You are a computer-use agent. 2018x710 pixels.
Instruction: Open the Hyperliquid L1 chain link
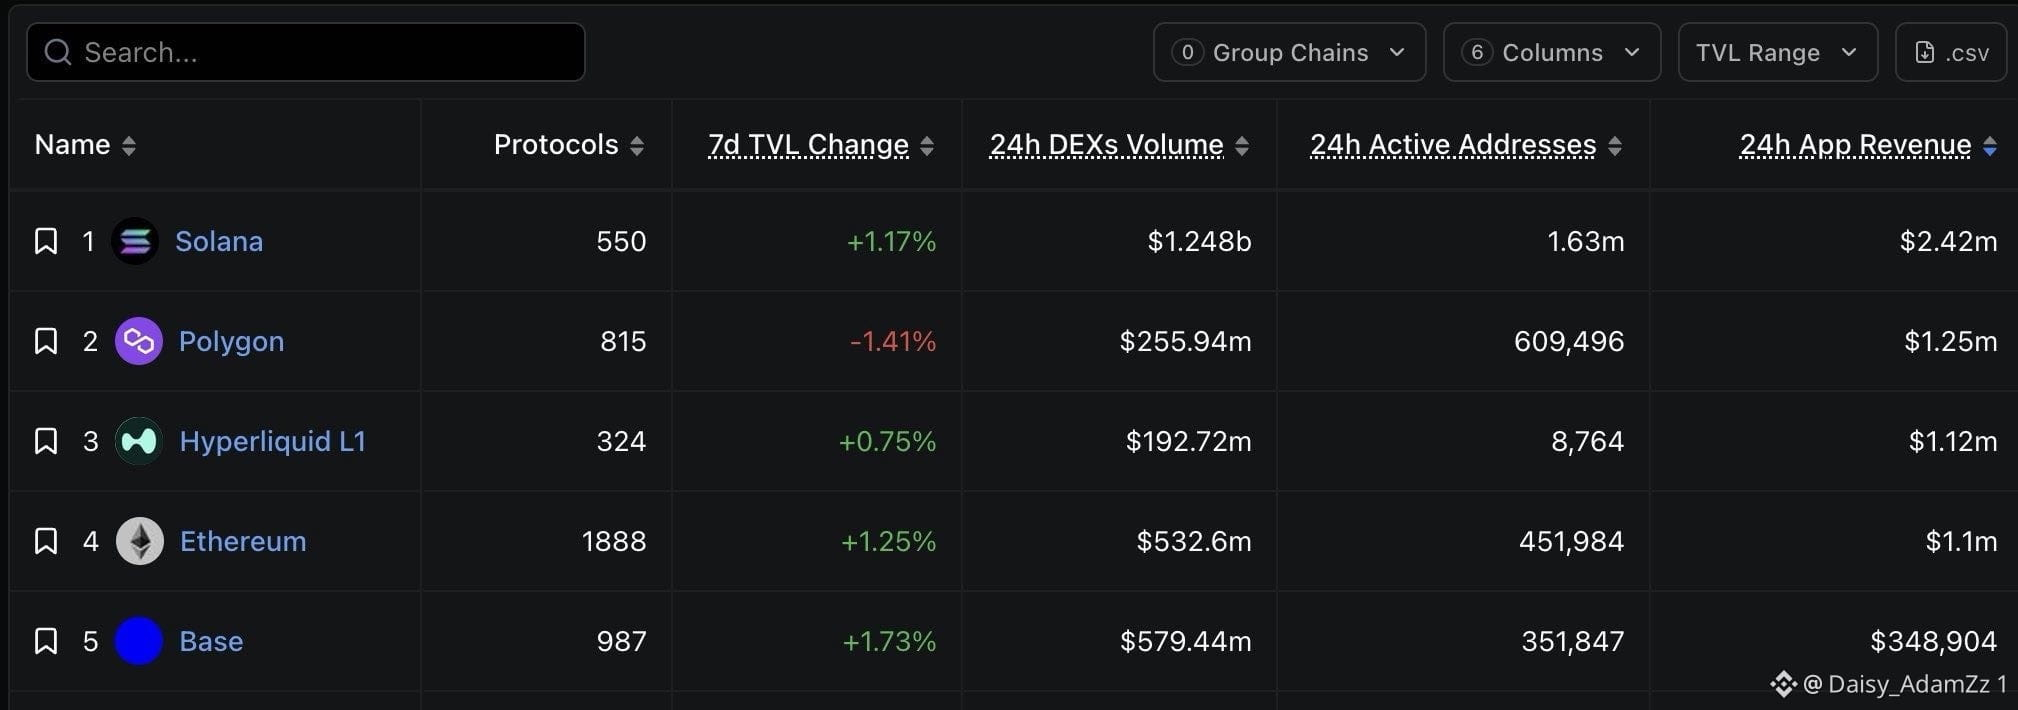pyautogui.click(x=272, y=441)
